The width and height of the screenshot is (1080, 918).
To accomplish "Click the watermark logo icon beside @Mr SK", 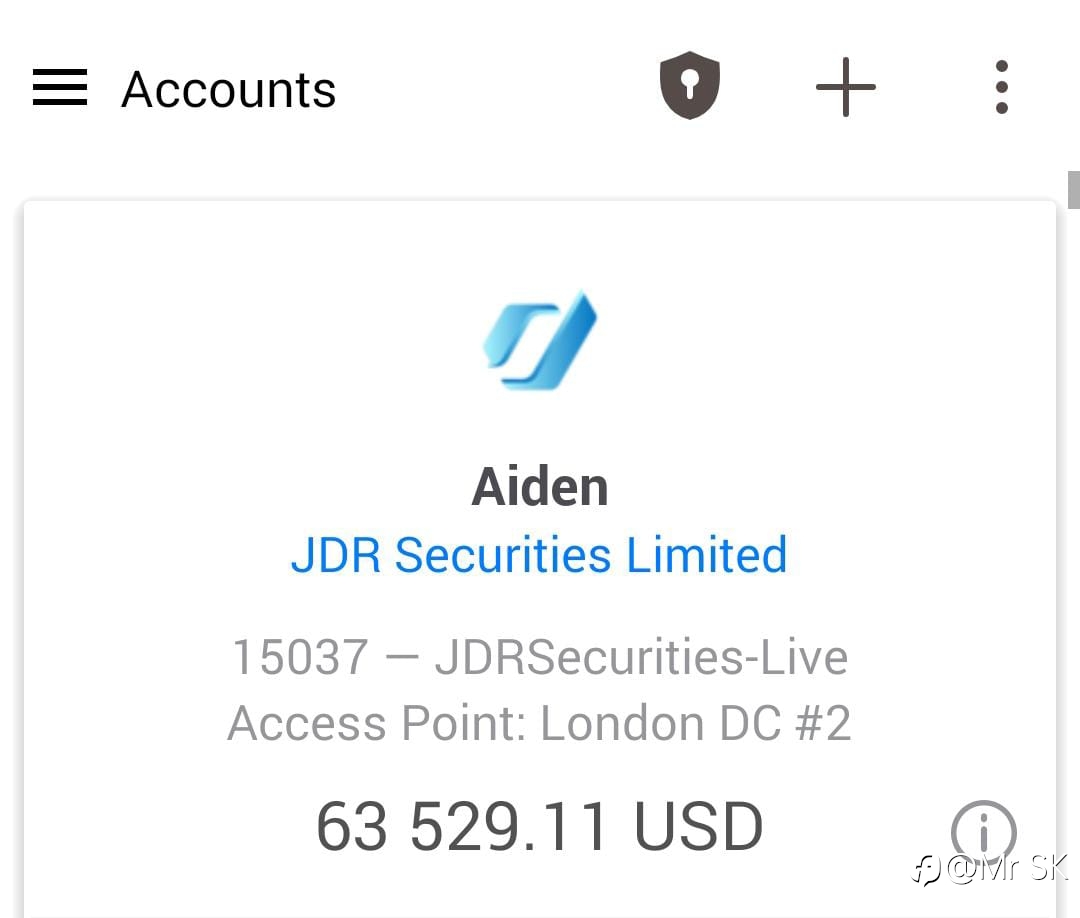I will point(927,870).
